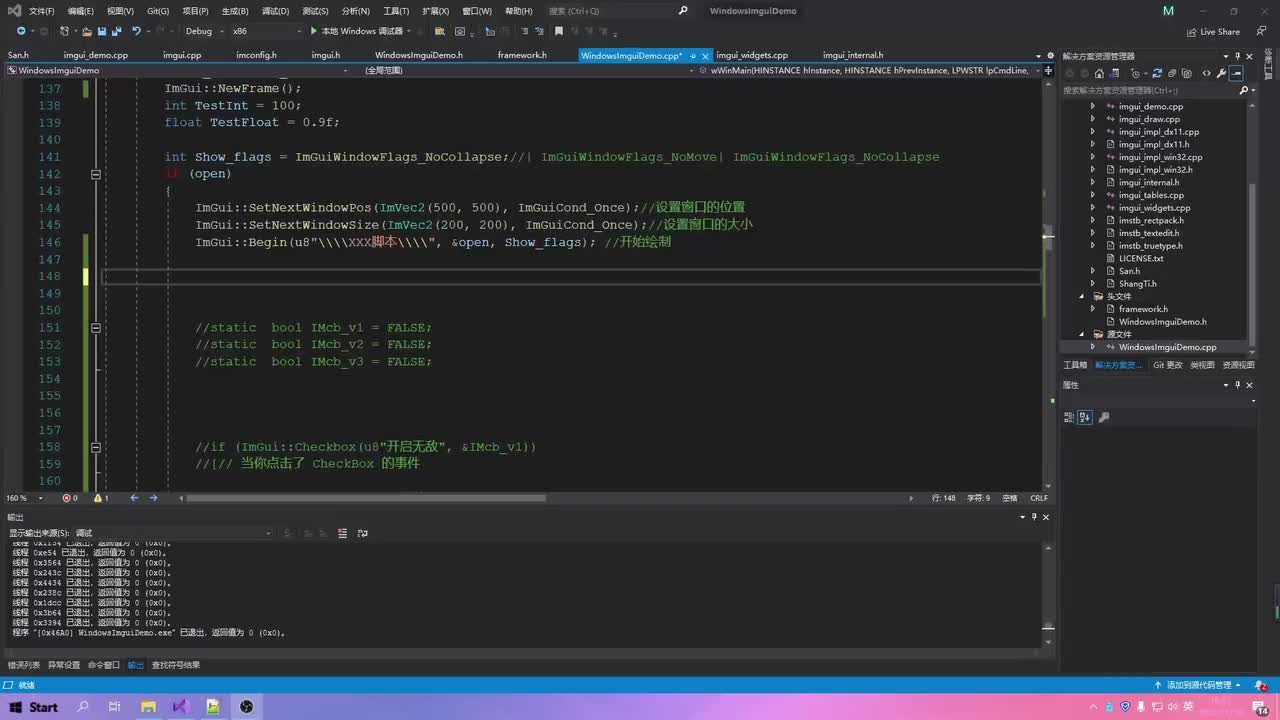
Task: Open the x86 platform dropdown
Action: 266,31
